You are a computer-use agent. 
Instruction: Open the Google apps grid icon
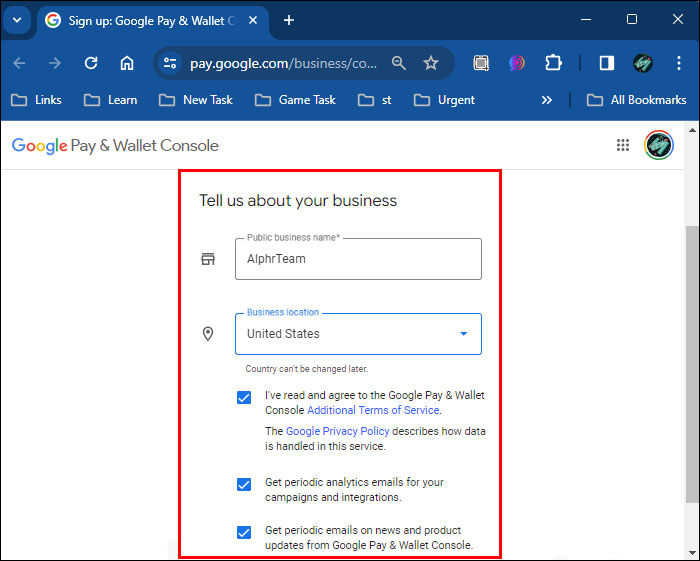click(623, 146)
